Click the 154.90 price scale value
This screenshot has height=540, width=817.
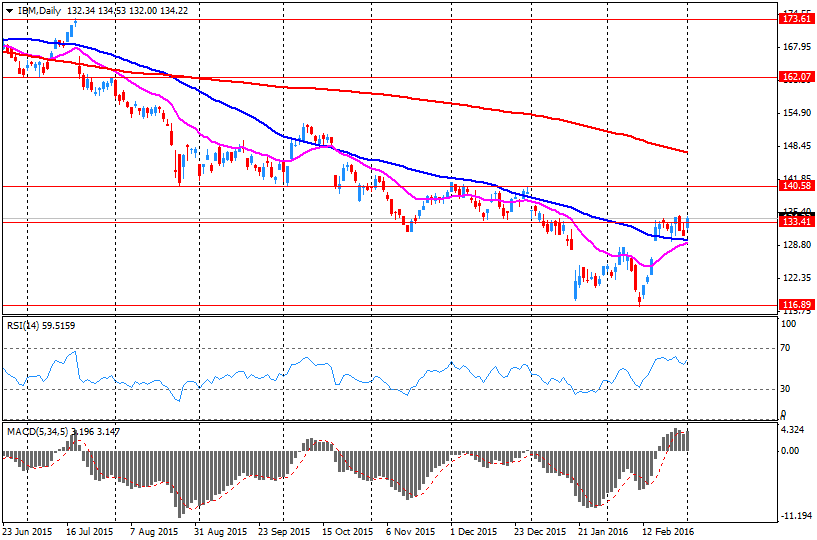click(x=798, y=113)
